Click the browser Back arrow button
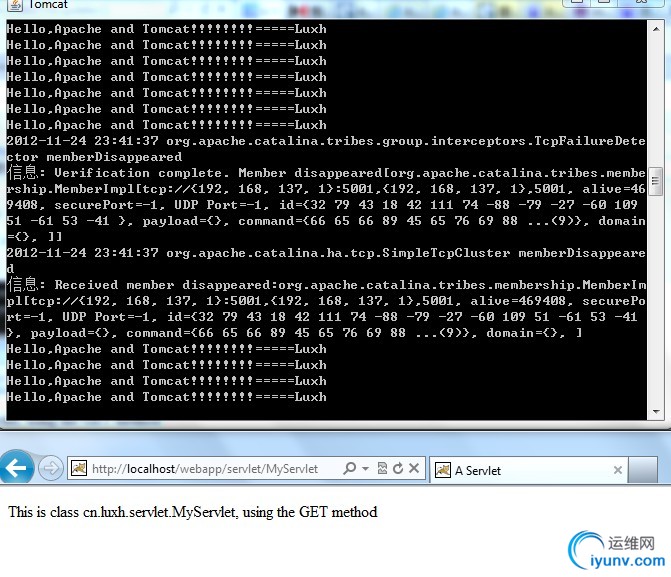This screenshot has width=671, height=577. [x=16, y=468]
